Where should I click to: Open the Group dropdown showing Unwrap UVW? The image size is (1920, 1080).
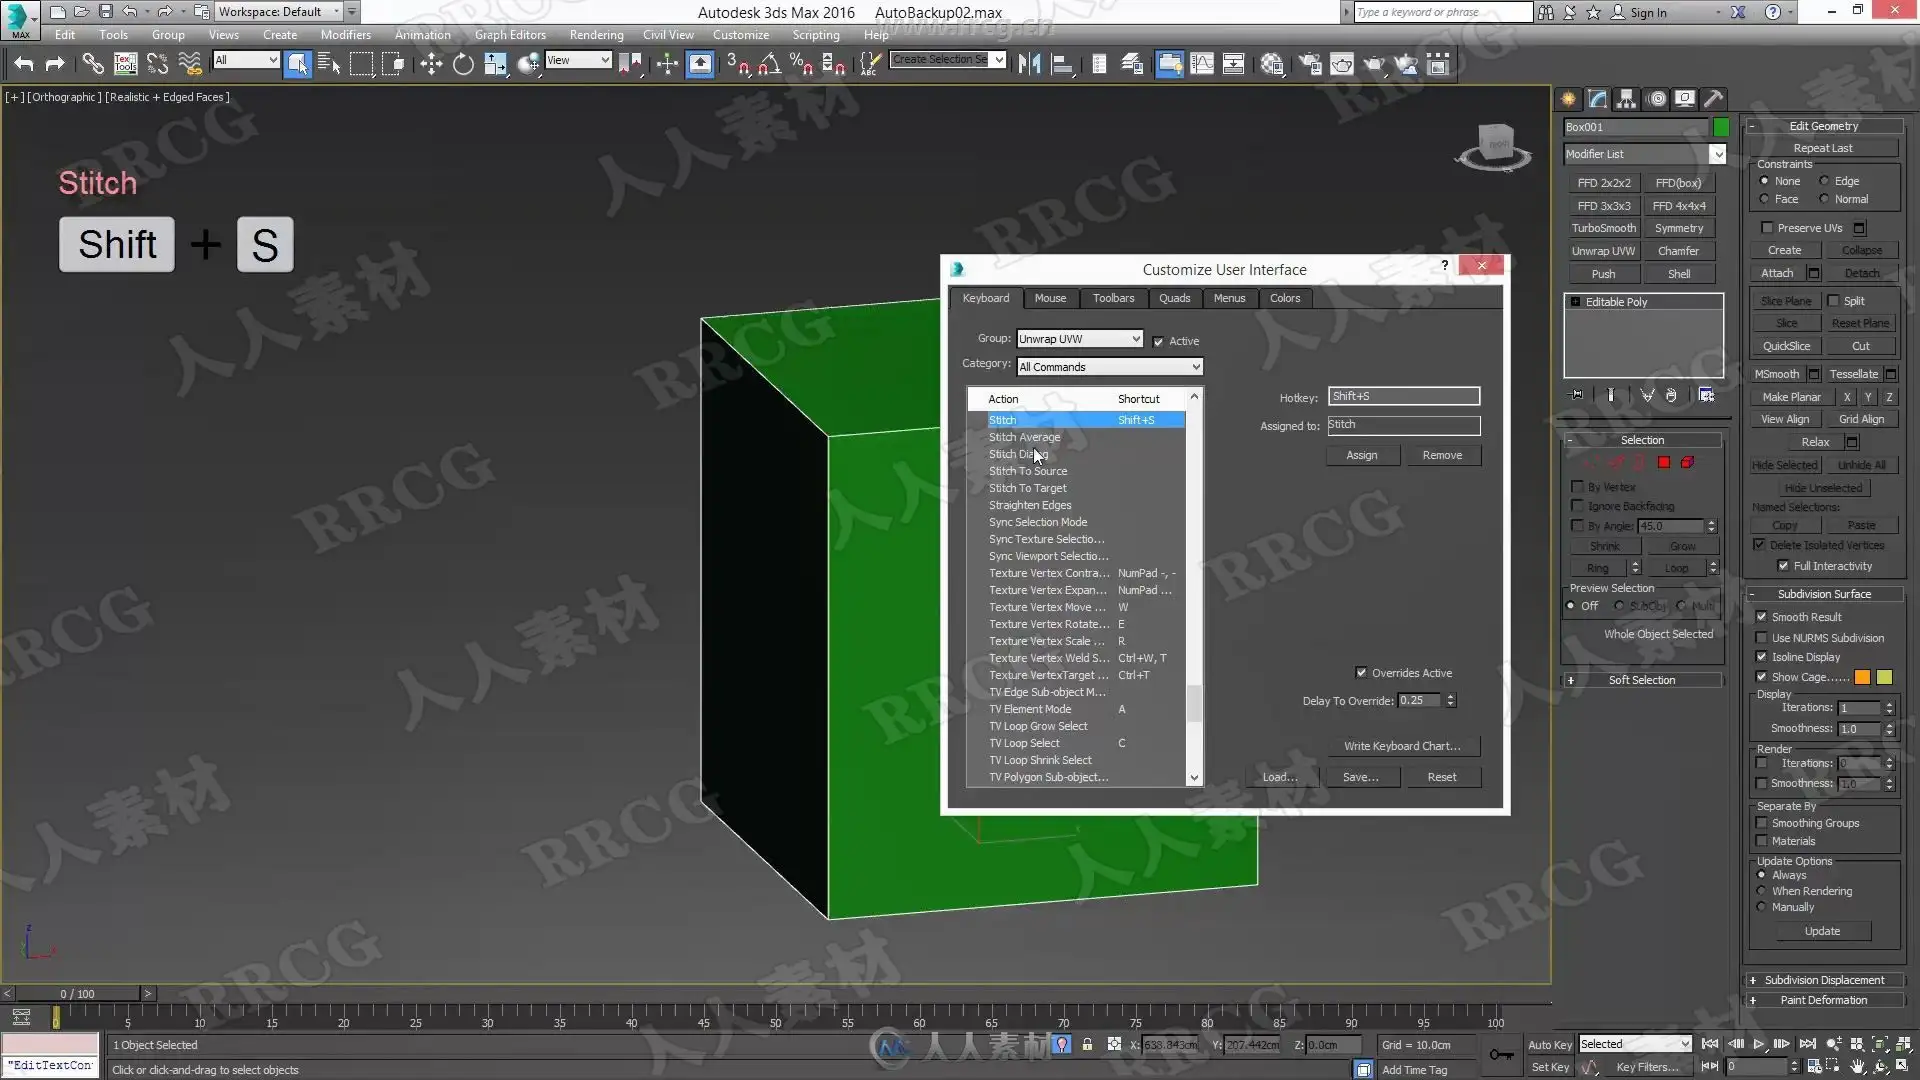click(1079, 339)
